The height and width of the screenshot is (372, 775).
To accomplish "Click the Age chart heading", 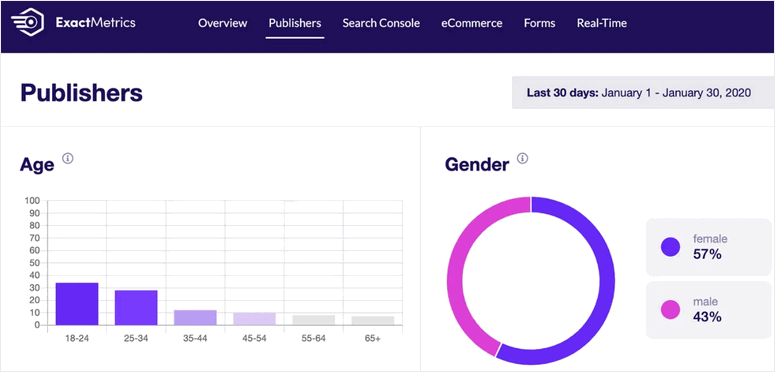I will point(37,164).
